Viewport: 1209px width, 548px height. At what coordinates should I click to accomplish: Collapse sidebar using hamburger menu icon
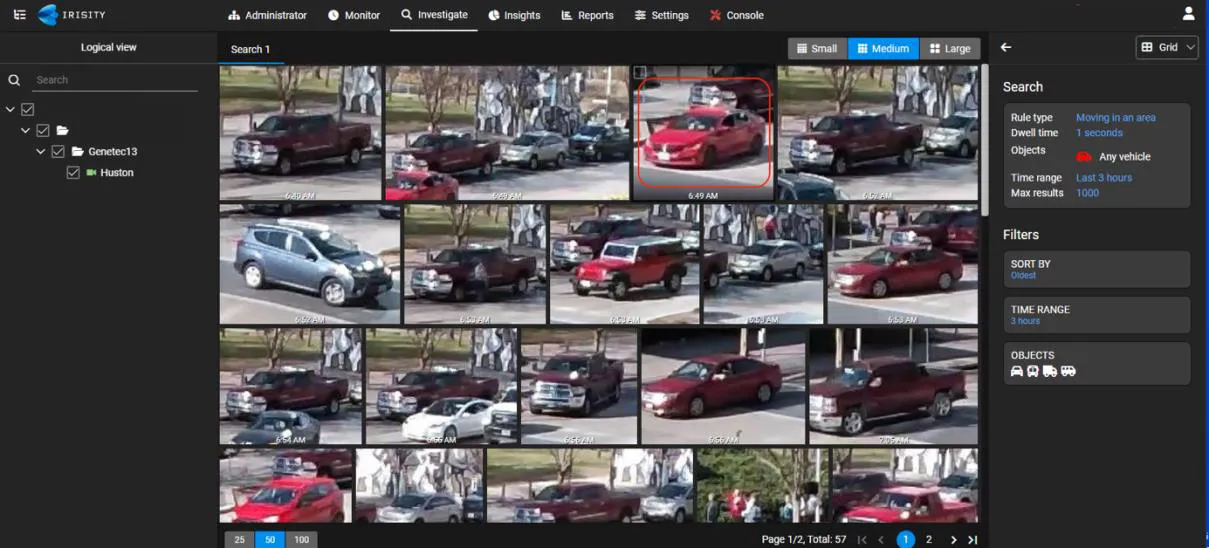[x=19, y=15]
